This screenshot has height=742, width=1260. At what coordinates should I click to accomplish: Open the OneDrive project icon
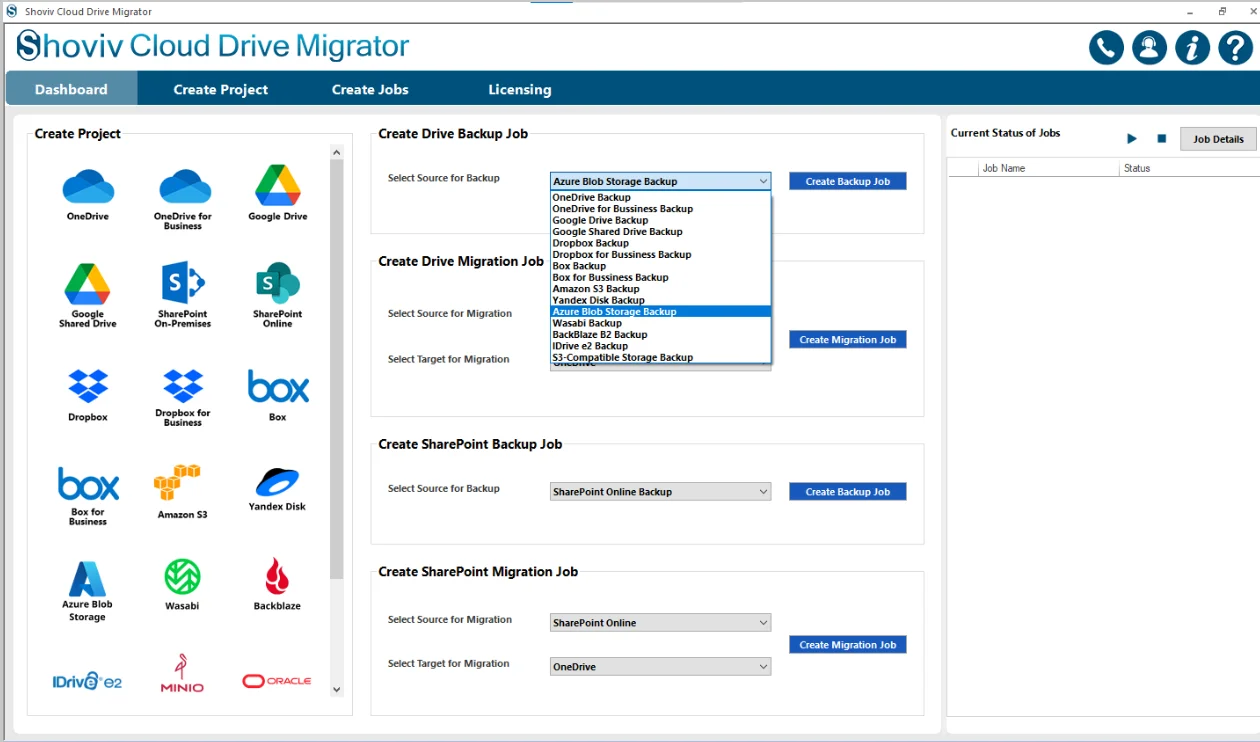(88, 186)
